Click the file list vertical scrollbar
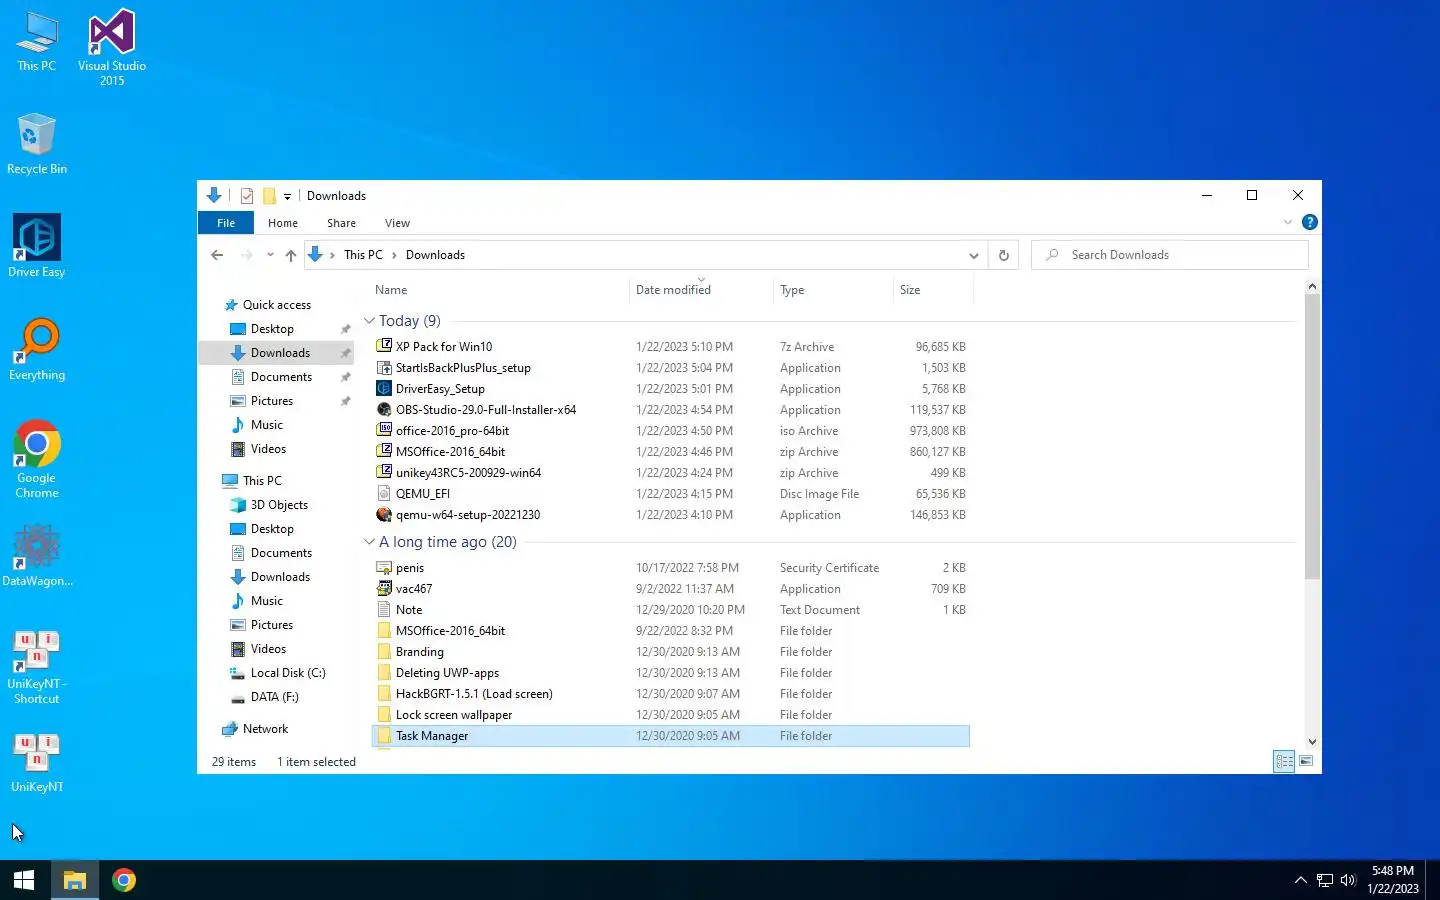The width and height of the screenshot is (1440, 900). pyautogui.click(x=1312, y=436)
